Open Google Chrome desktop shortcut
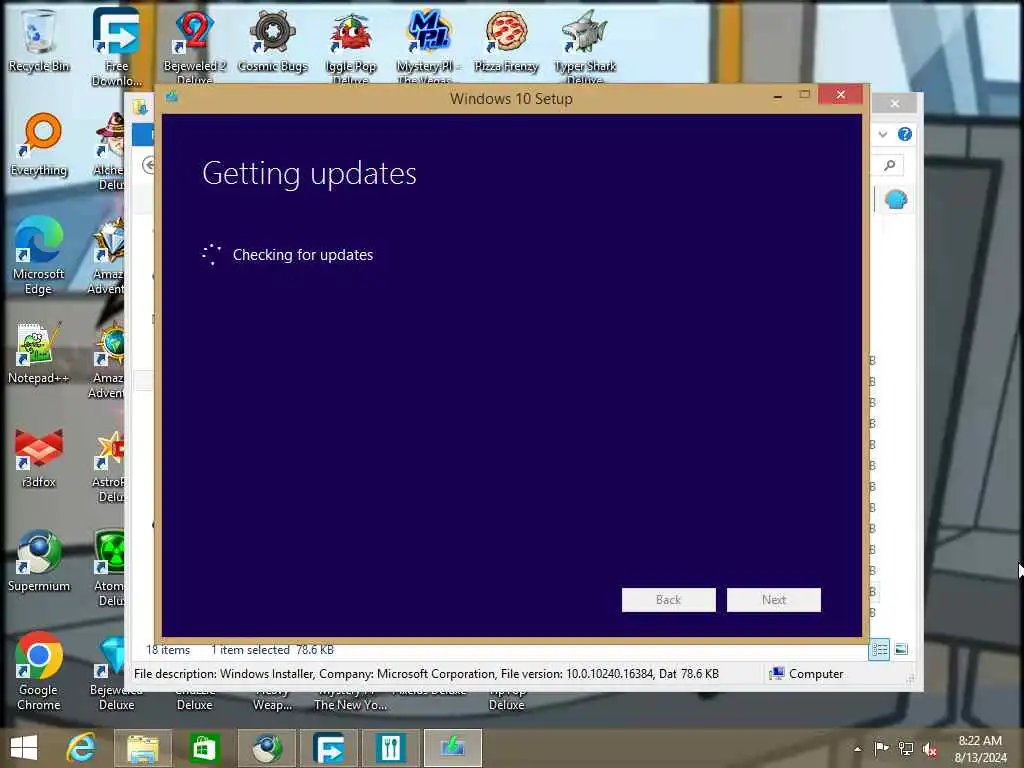 pyautogui.click(x=39, y=671)
